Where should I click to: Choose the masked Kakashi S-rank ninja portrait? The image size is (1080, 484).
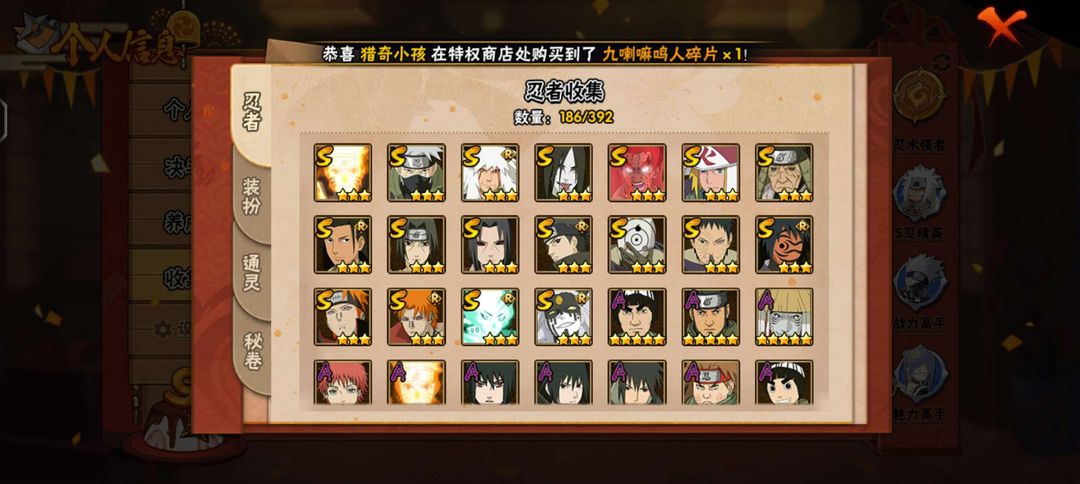pos(416,173)
